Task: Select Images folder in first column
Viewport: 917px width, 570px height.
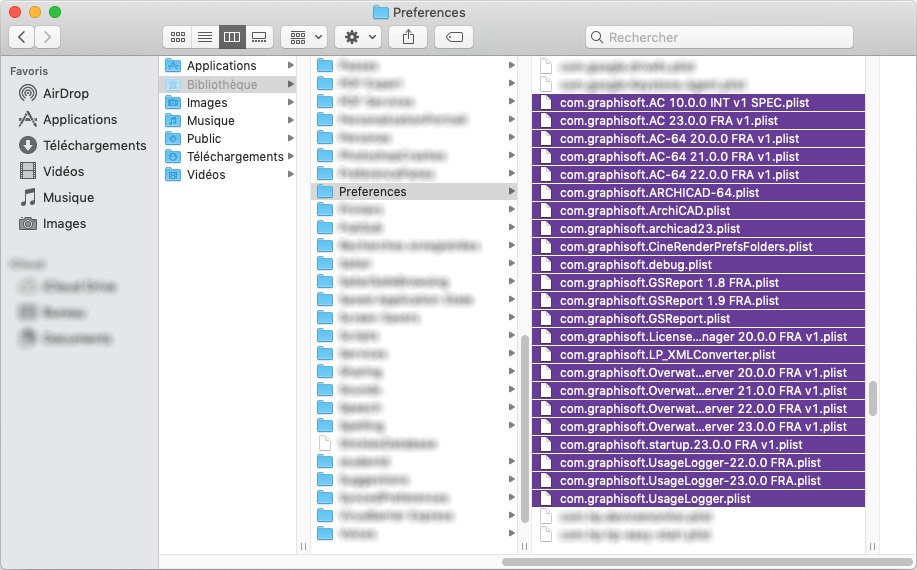Action: tap(227, 102)
